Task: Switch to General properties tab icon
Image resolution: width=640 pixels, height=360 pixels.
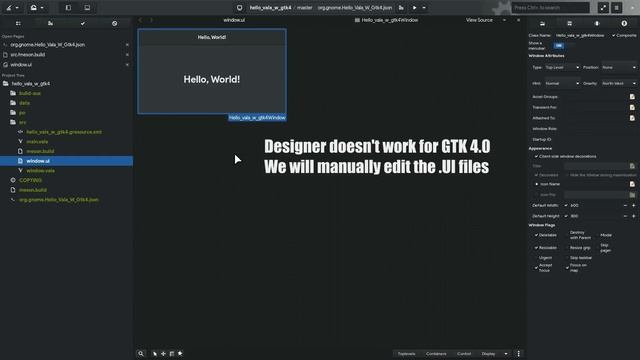Action: click(x=542, y=23)
